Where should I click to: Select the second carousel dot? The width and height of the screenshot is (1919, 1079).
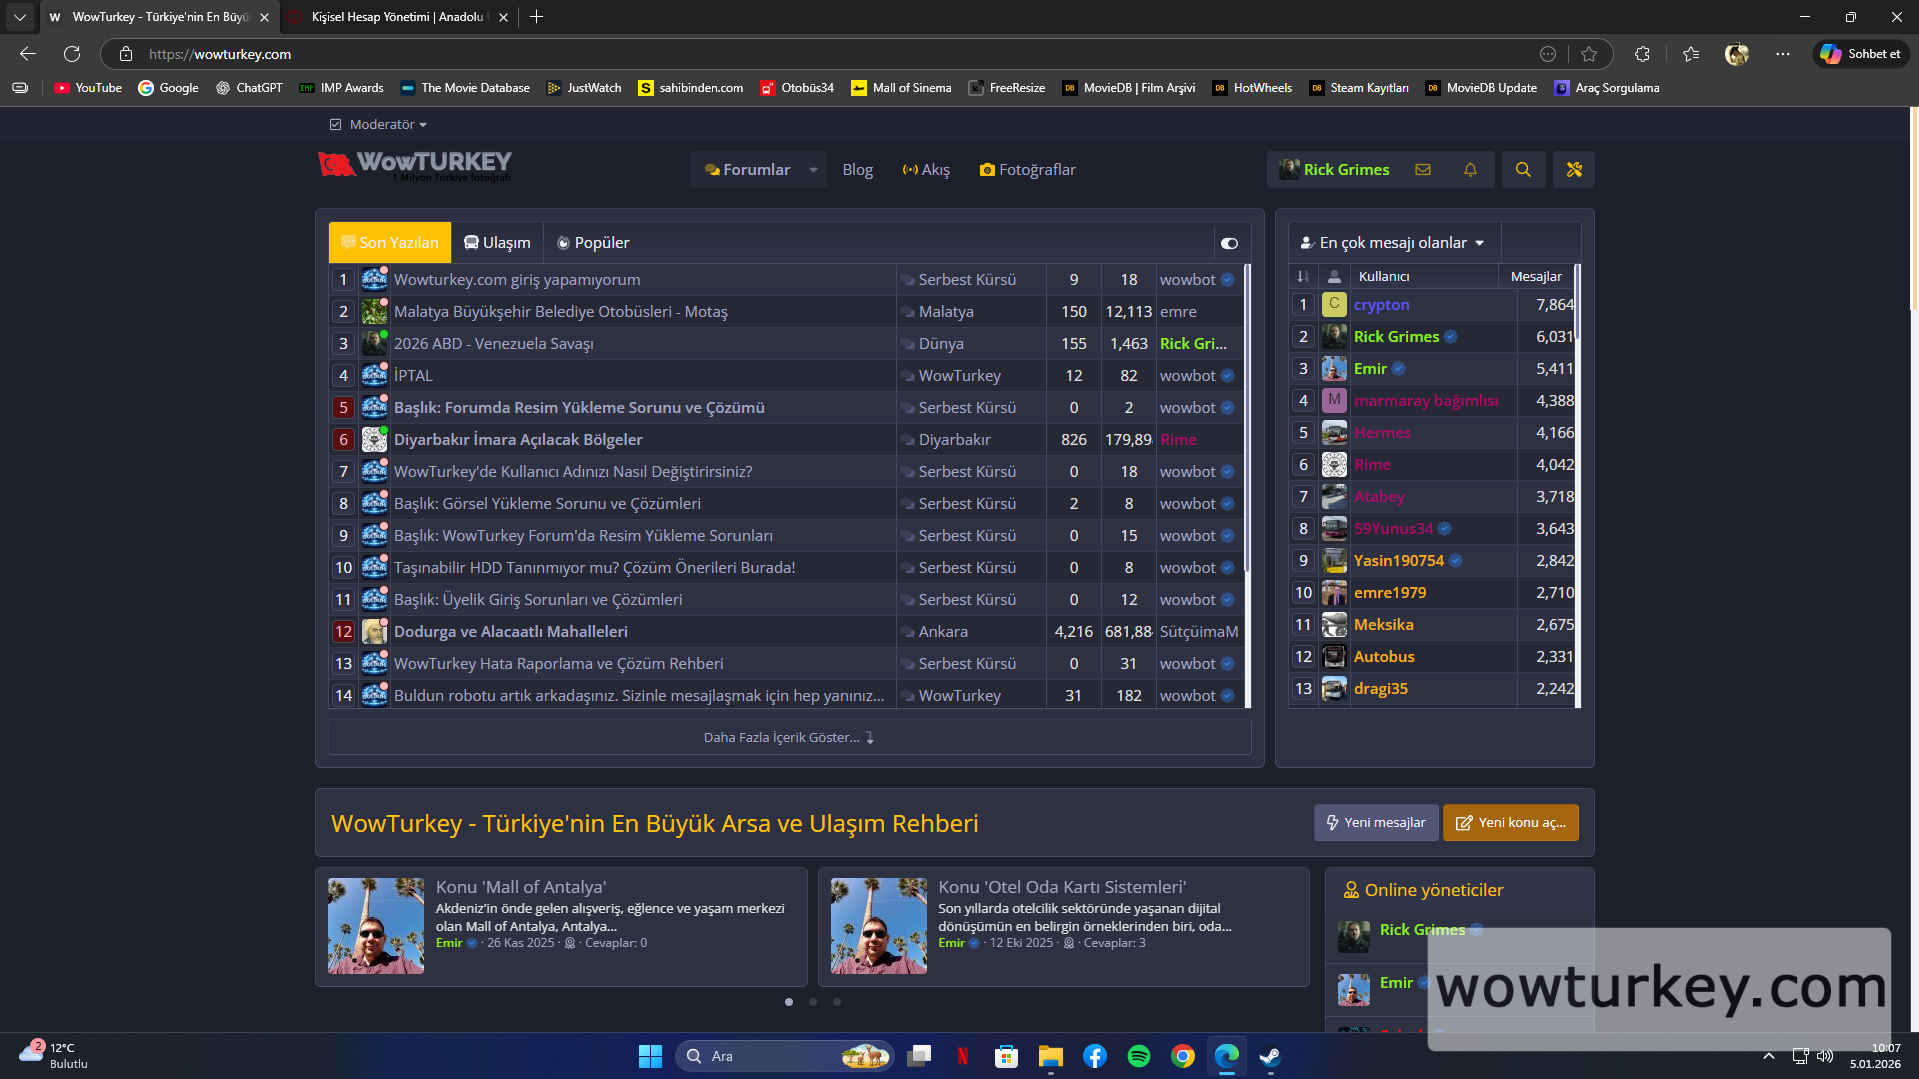coord(813,1002)
